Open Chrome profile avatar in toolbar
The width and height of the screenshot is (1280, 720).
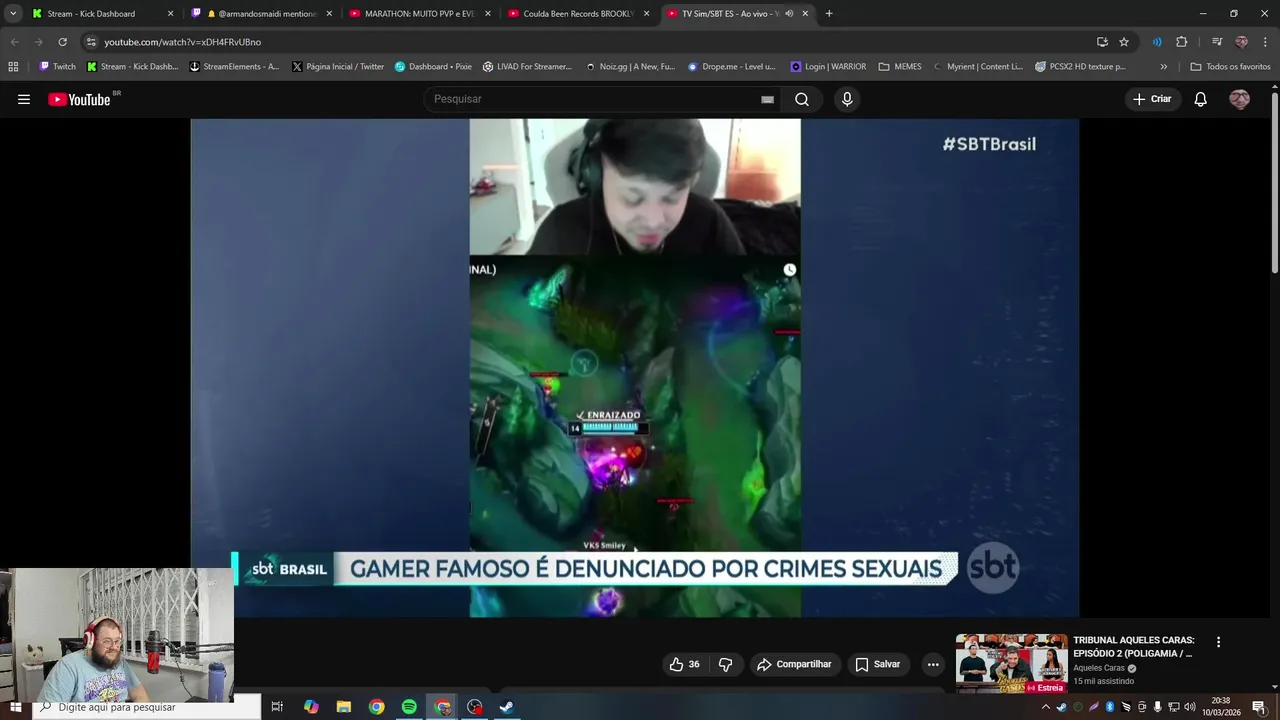(x=1241, y=42)
